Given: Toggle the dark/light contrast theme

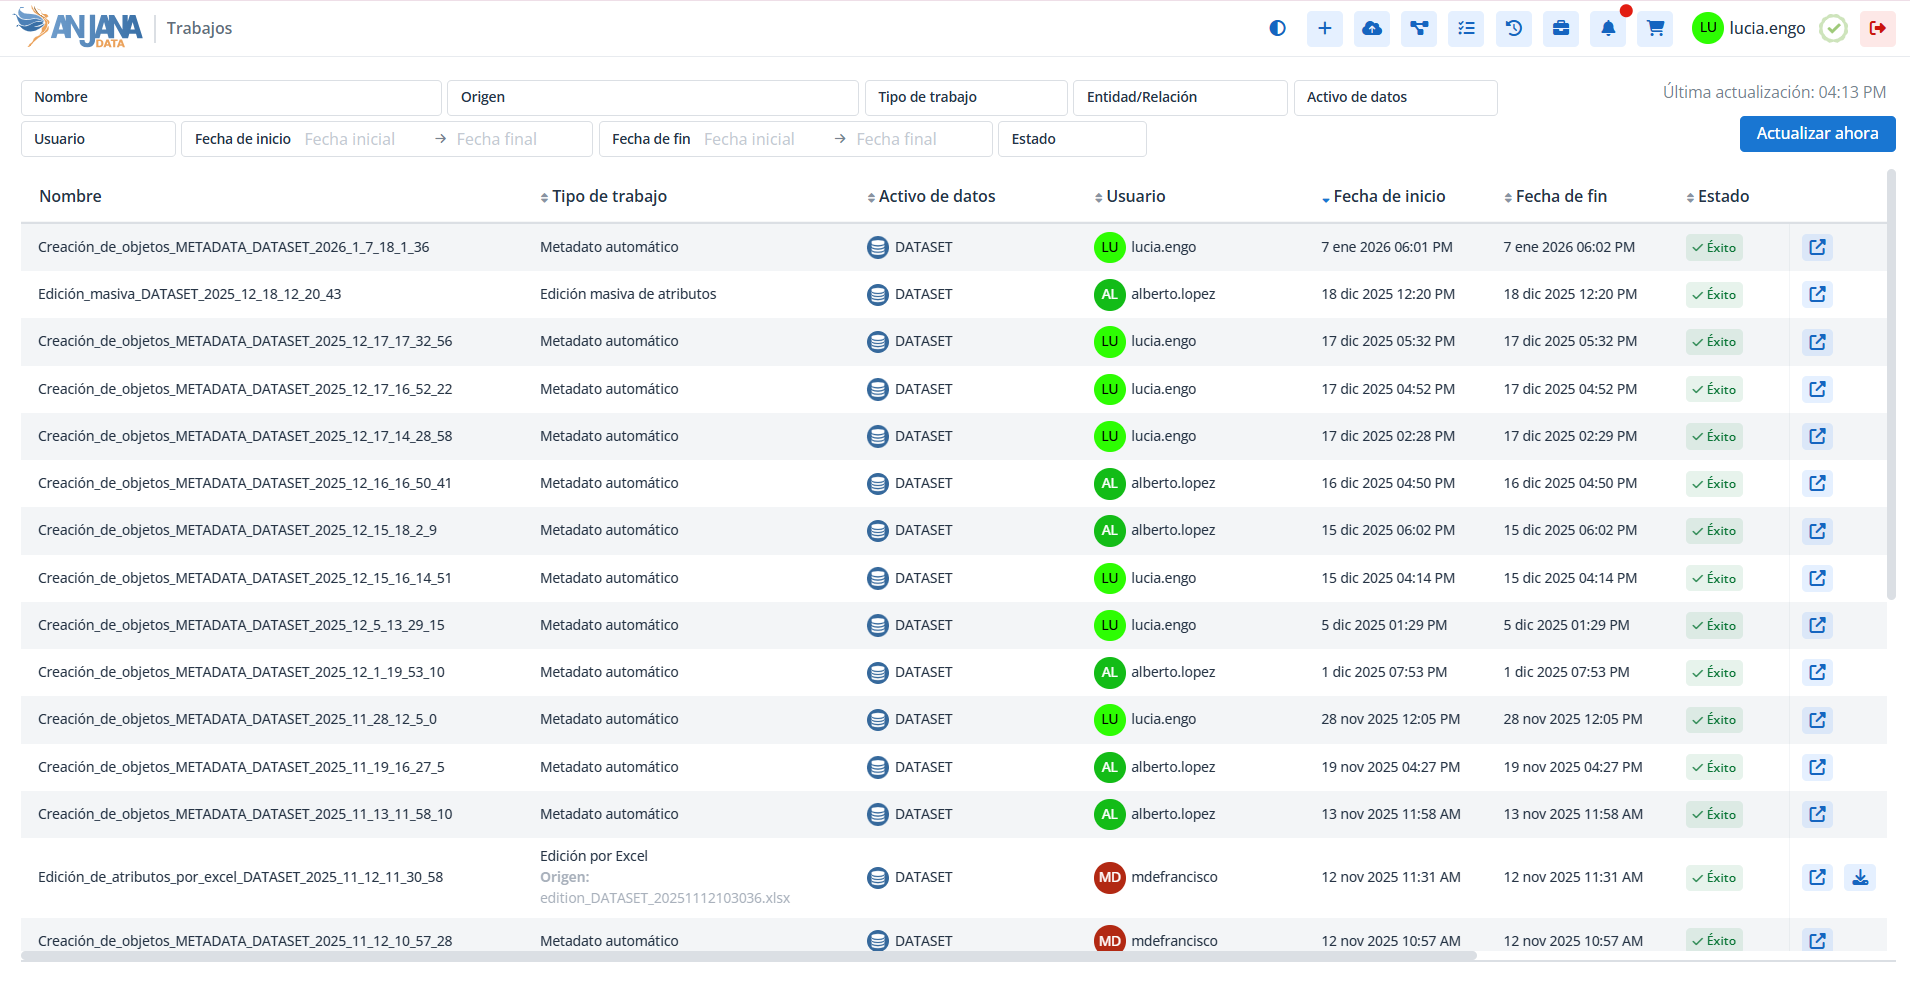Looking at the screenshot, I should pos(1277,28).
